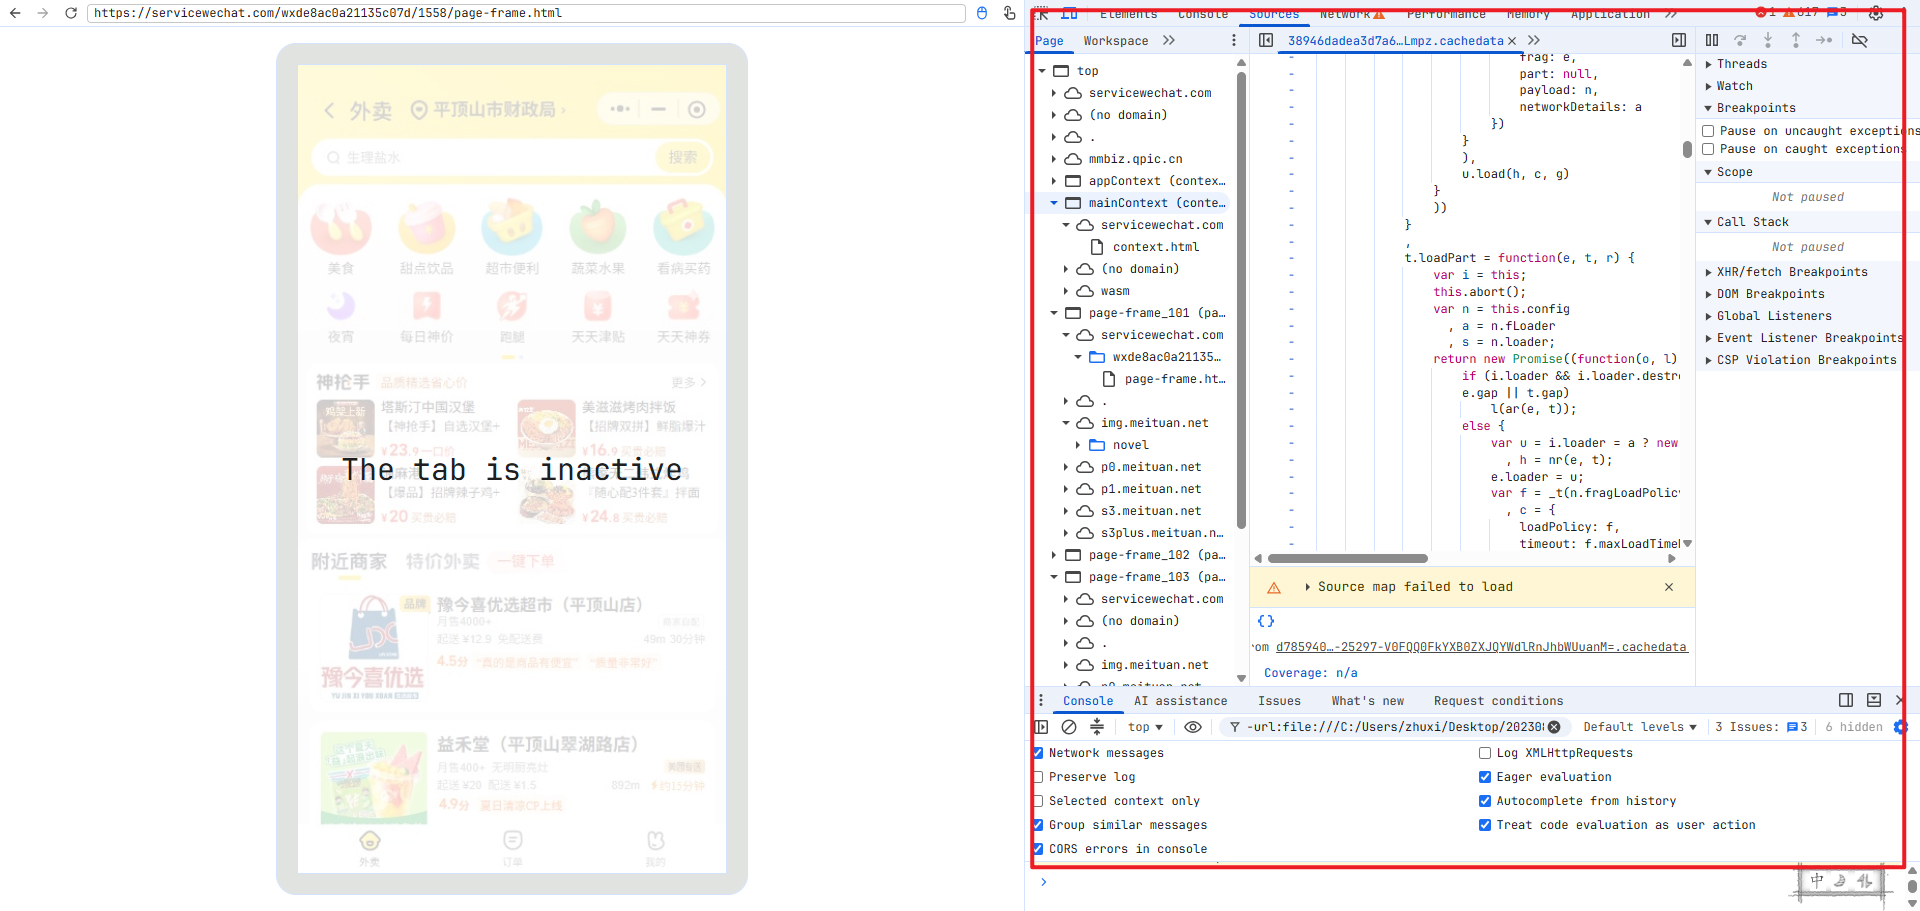
Task: Click the browser back arrow
Action: [15, 13]
